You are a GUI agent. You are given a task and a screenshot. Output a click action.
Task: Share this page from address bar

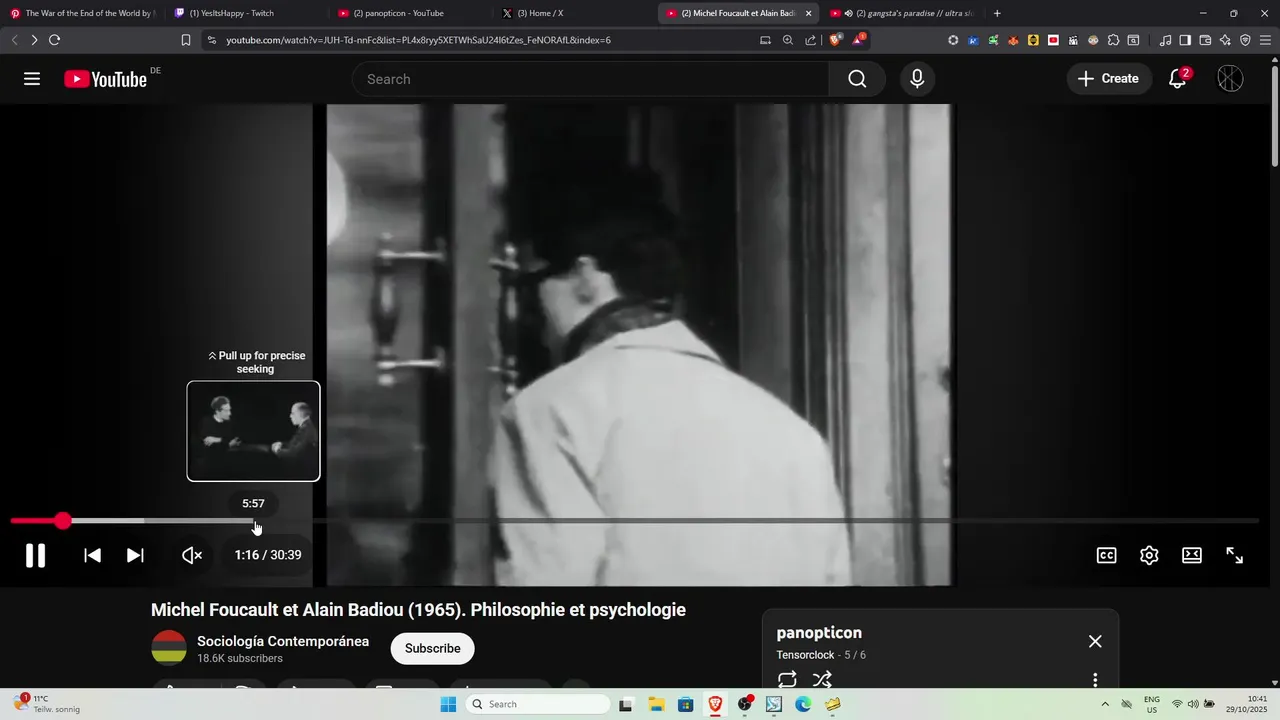tap(811, 40)
